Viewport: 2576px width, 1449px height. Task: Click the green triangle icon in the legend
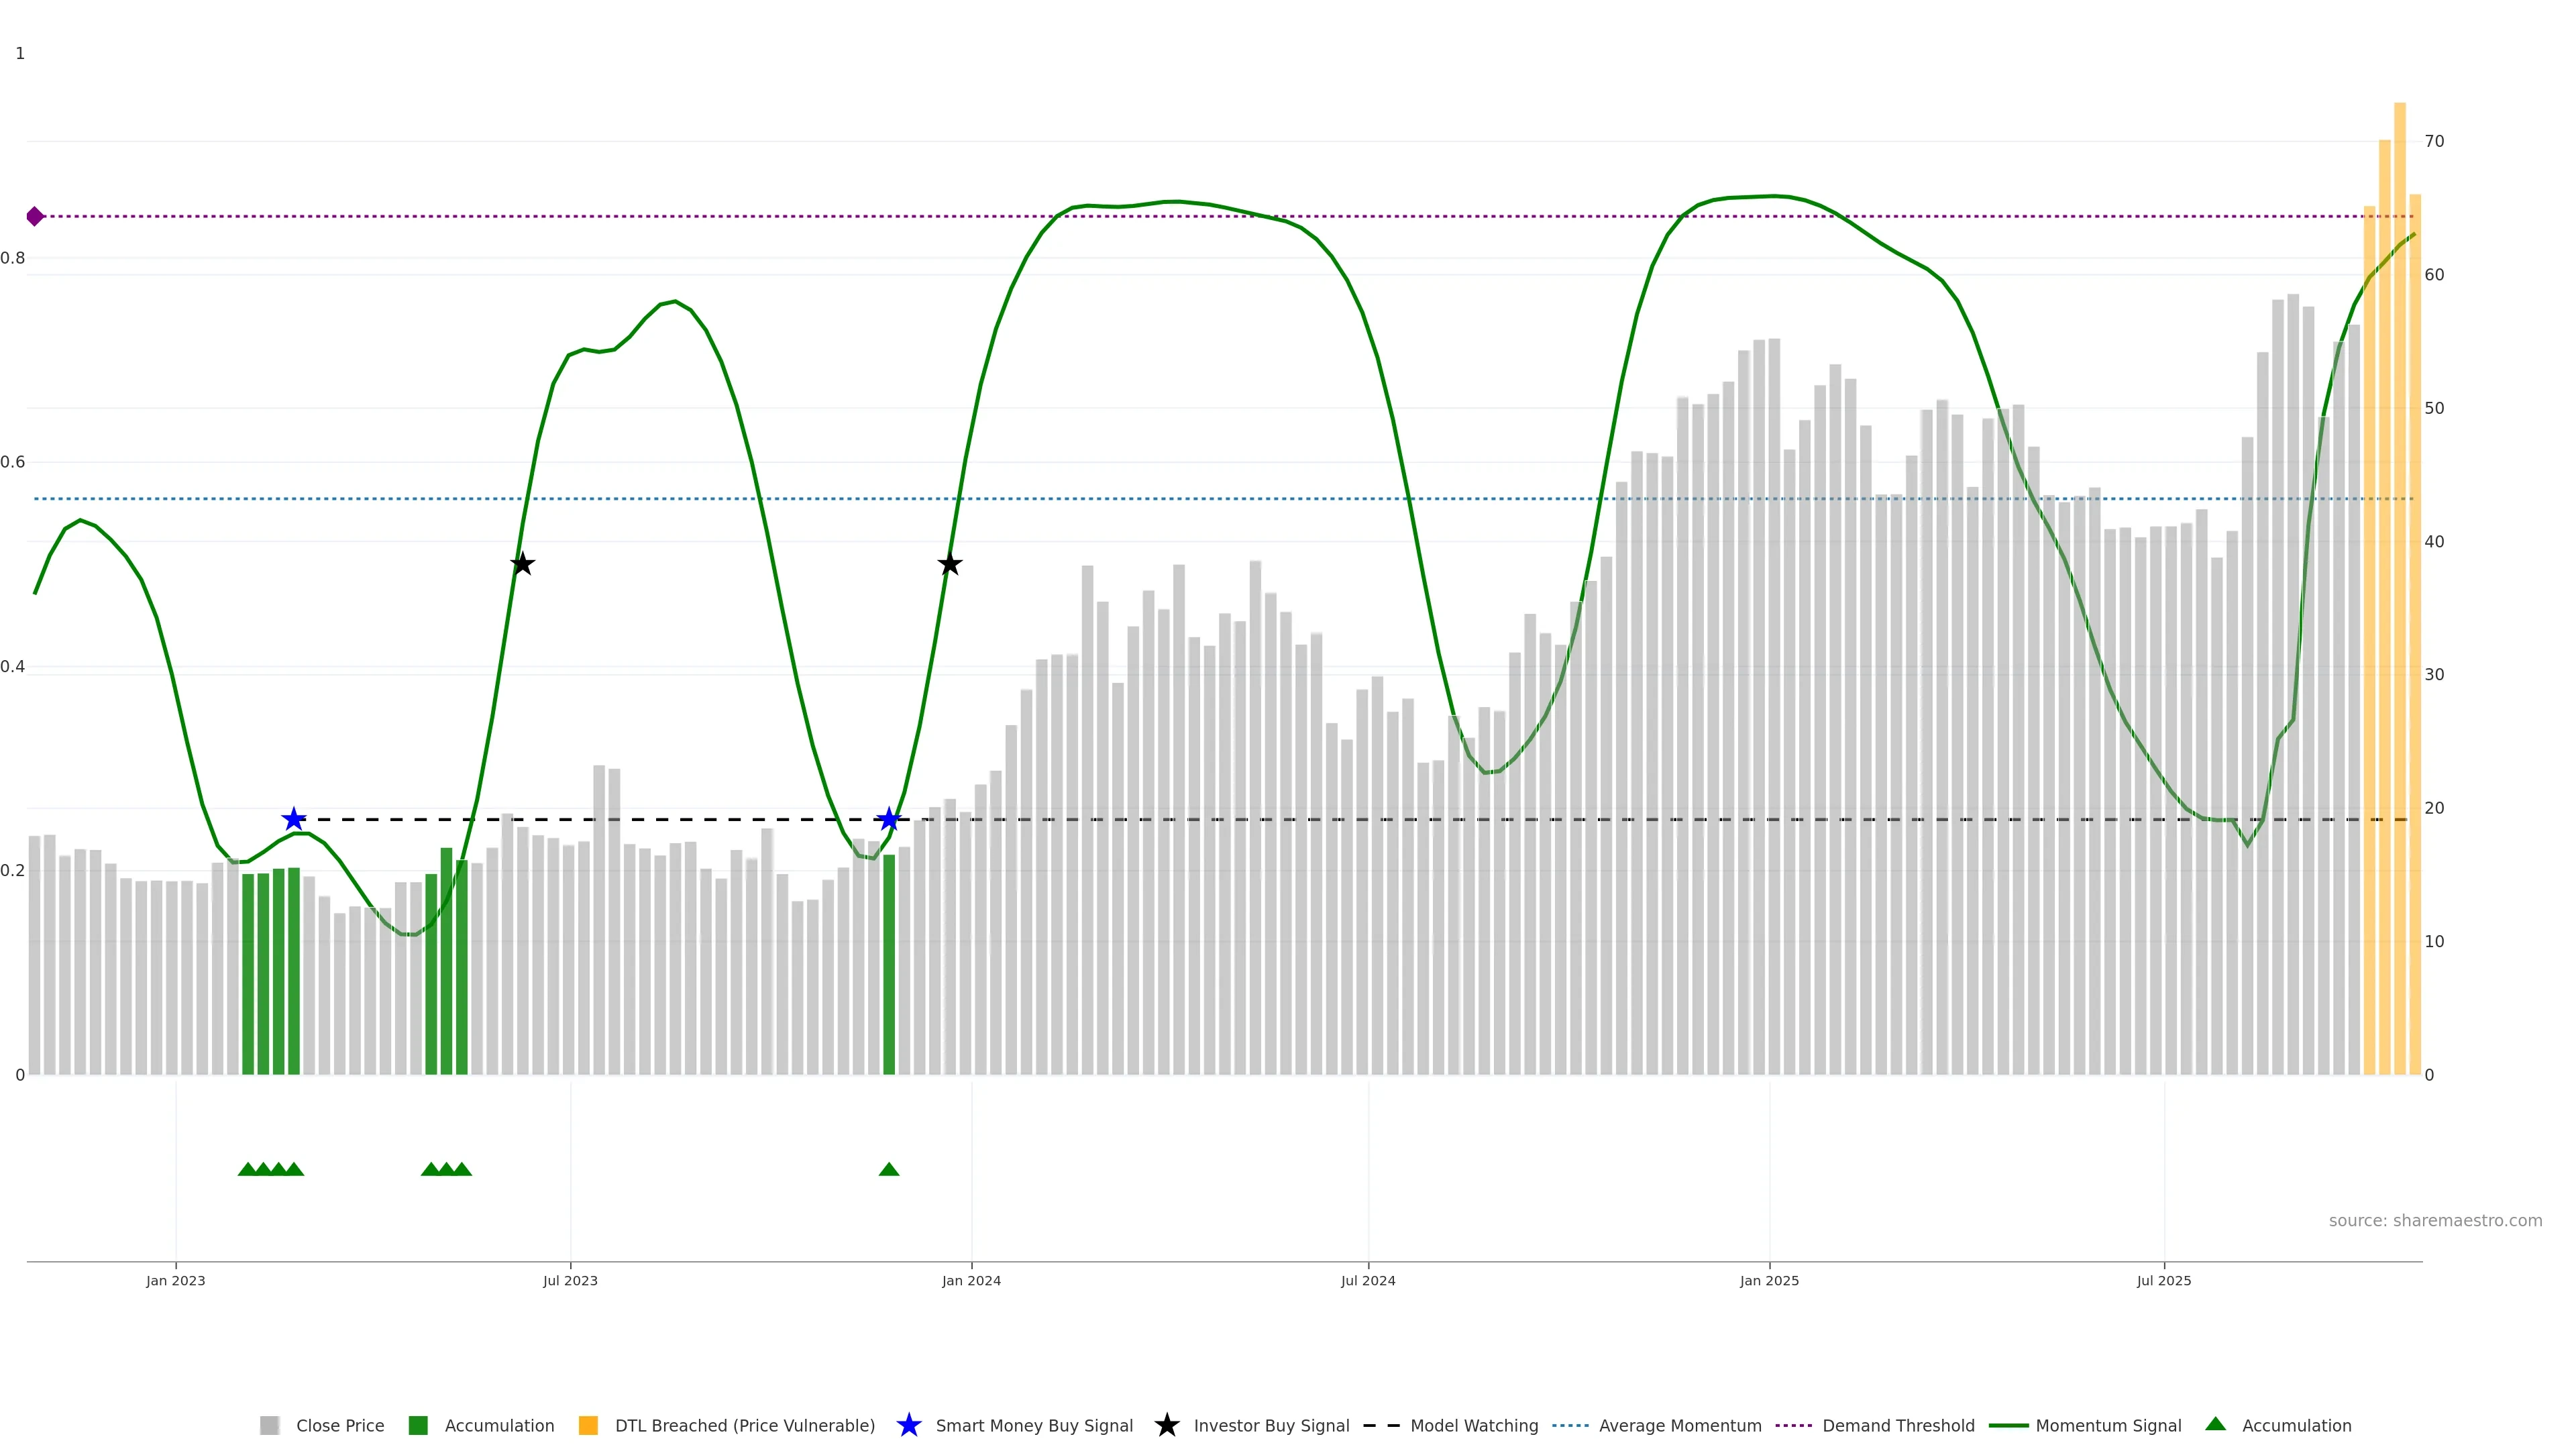tap(2215, 1424)
